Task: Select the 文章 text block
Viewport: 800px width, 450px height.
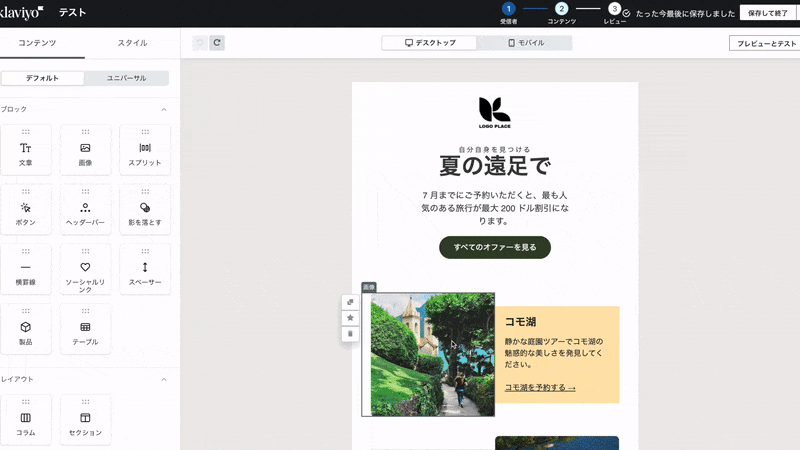Action: tap(26, 150)
